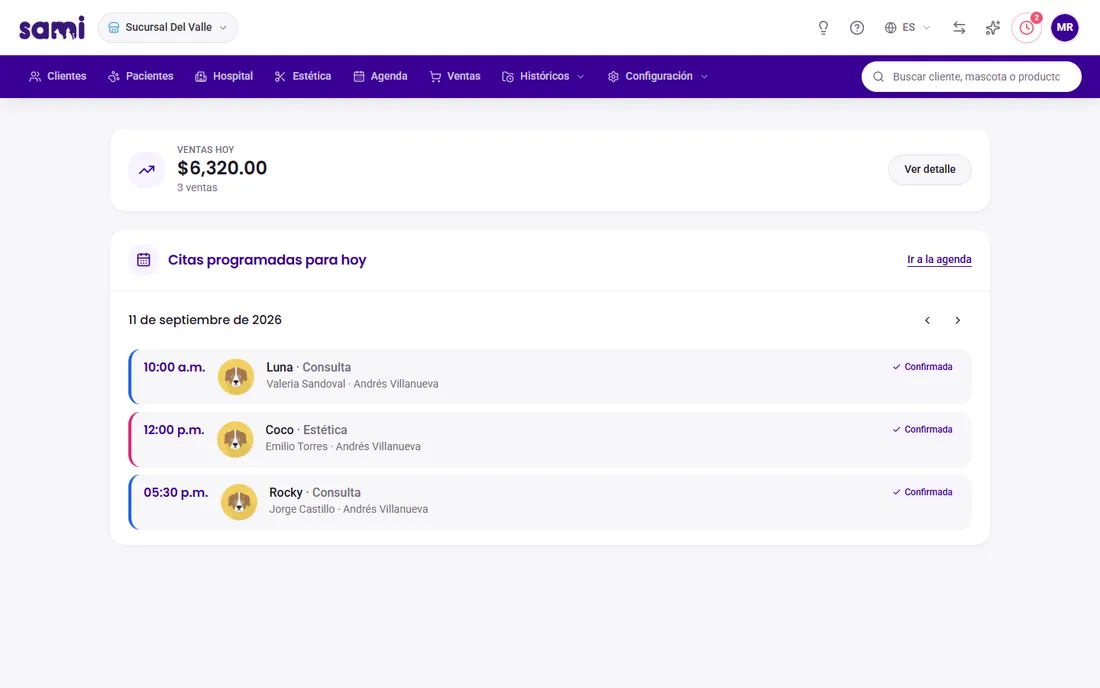Open the Sucursal Del Valle branch selector

(168, 27)
